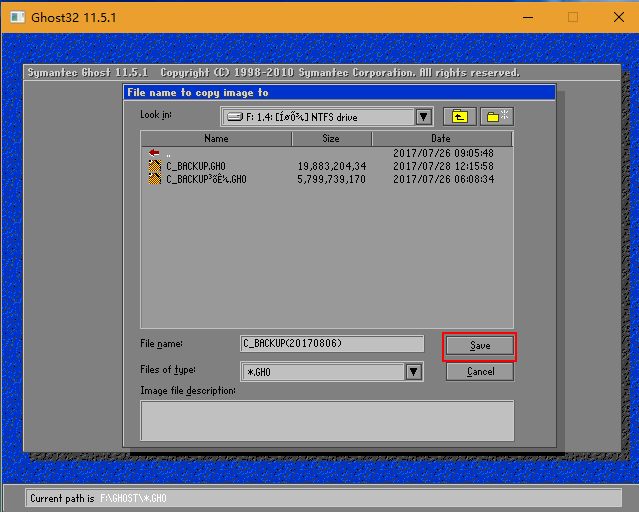
Task: Click the parent directory red arrow icon
Action: [154, 153]
